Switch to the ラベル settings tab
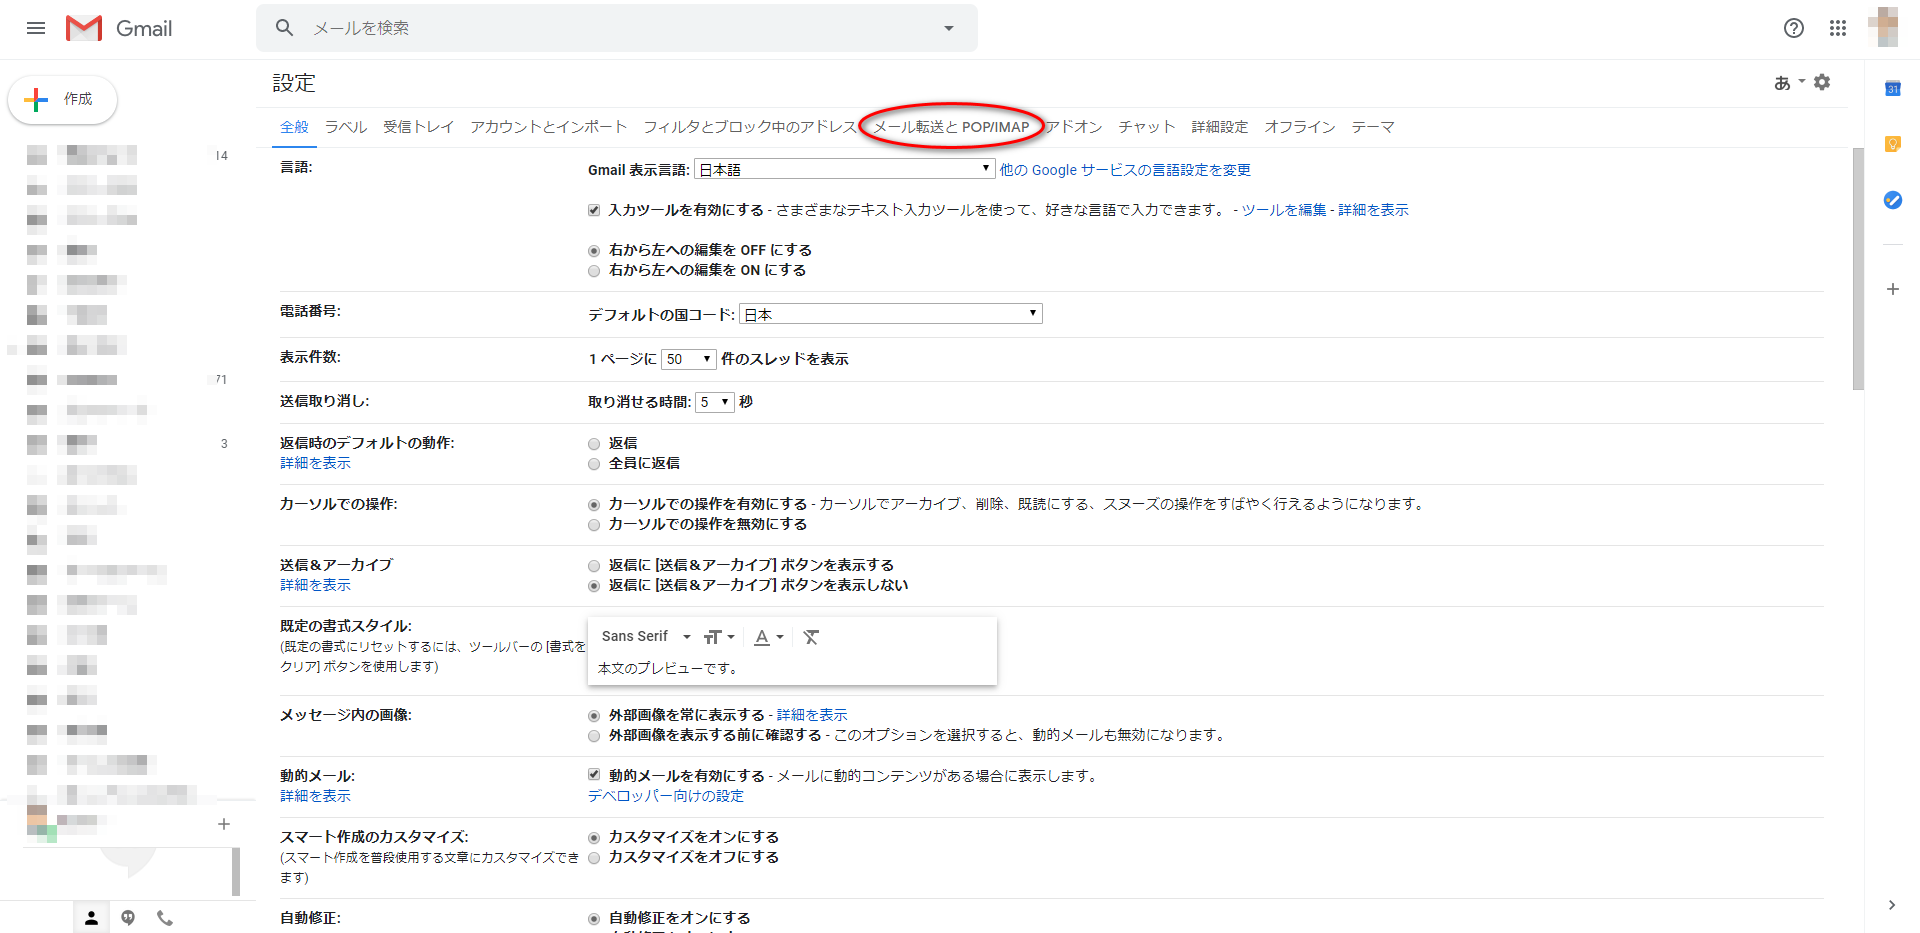 tap(346, 127)
